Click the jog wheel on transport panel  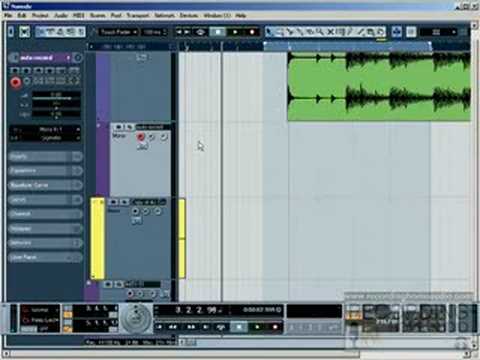pos(136,318)
